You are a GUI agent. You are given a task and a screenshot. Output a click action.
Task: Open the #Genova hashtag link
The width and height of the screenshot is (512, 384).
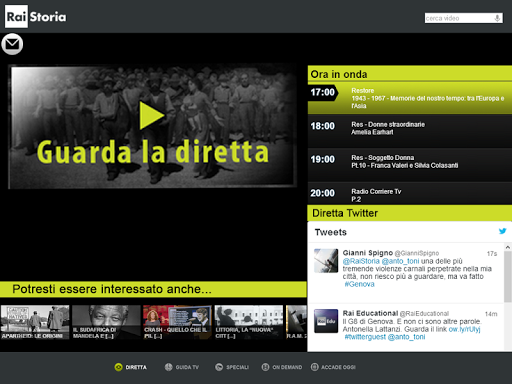[359, 284]
